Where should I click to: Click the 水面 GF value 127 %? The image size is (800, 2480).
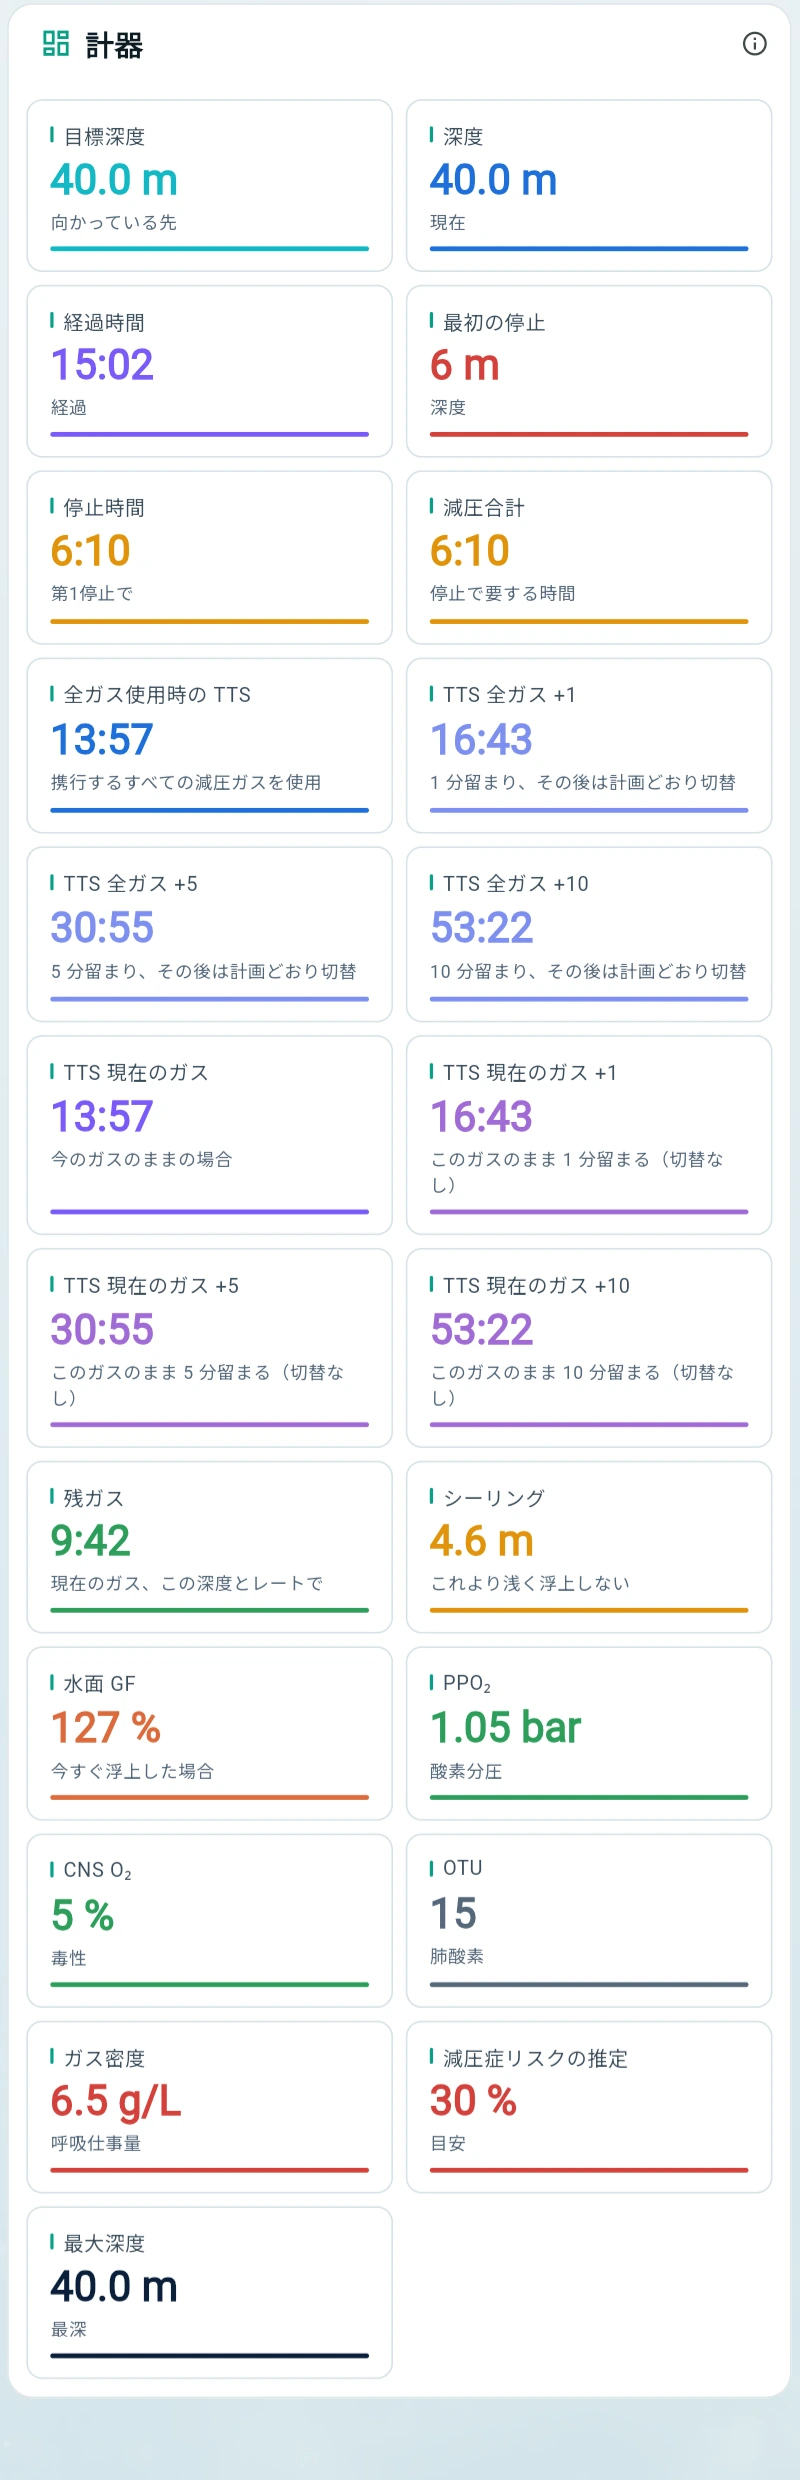pos(106,1728)
